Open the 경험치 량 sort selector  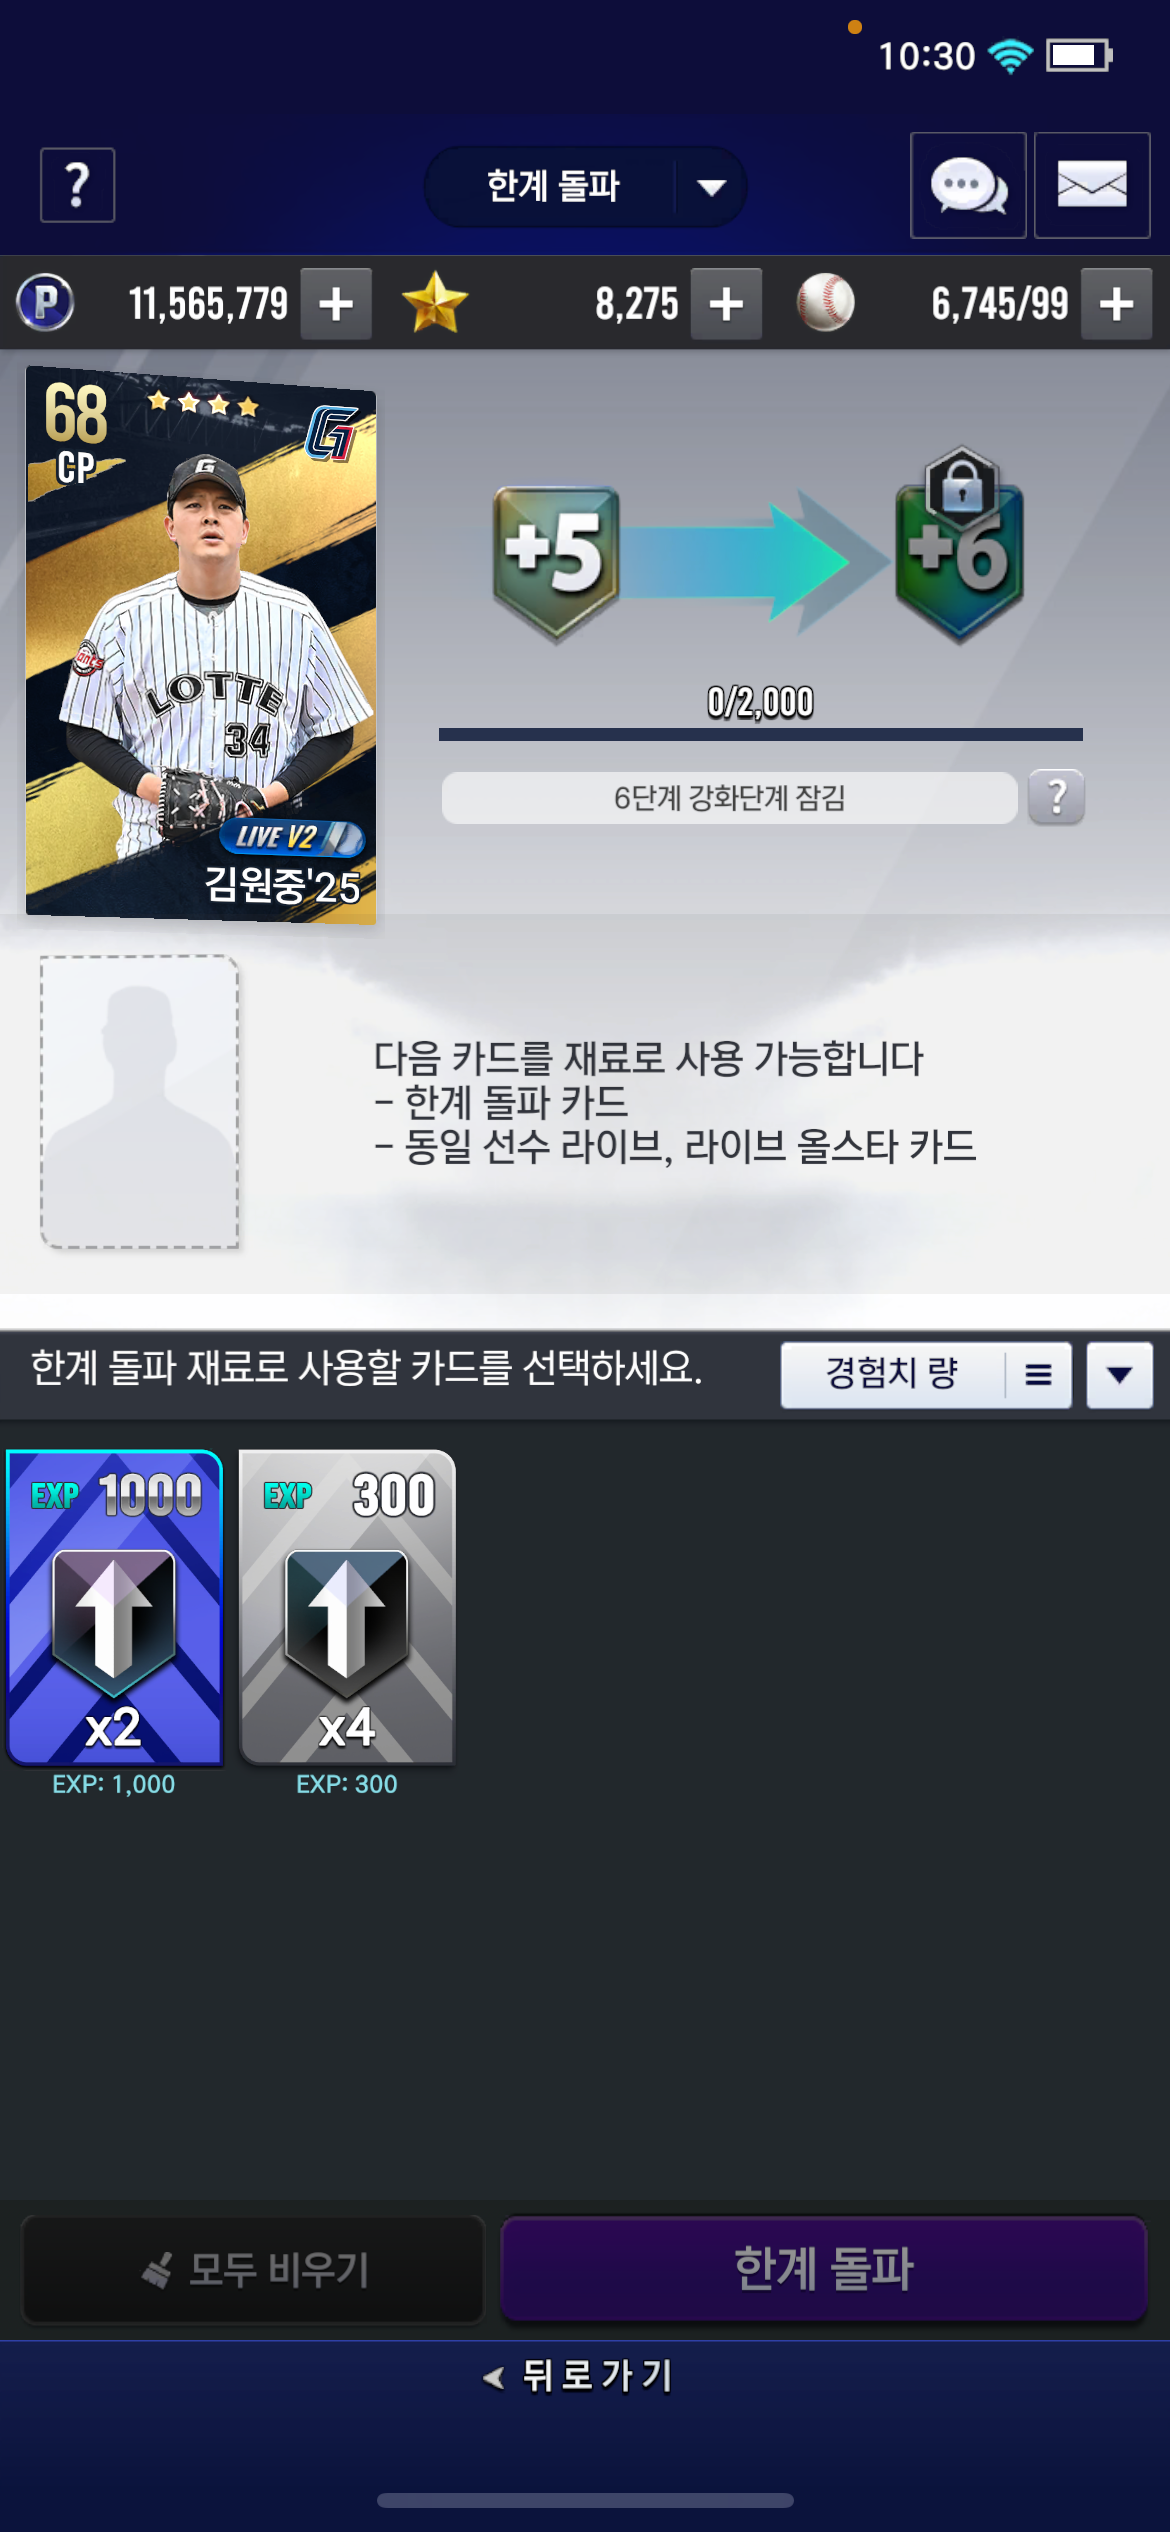926,1375
